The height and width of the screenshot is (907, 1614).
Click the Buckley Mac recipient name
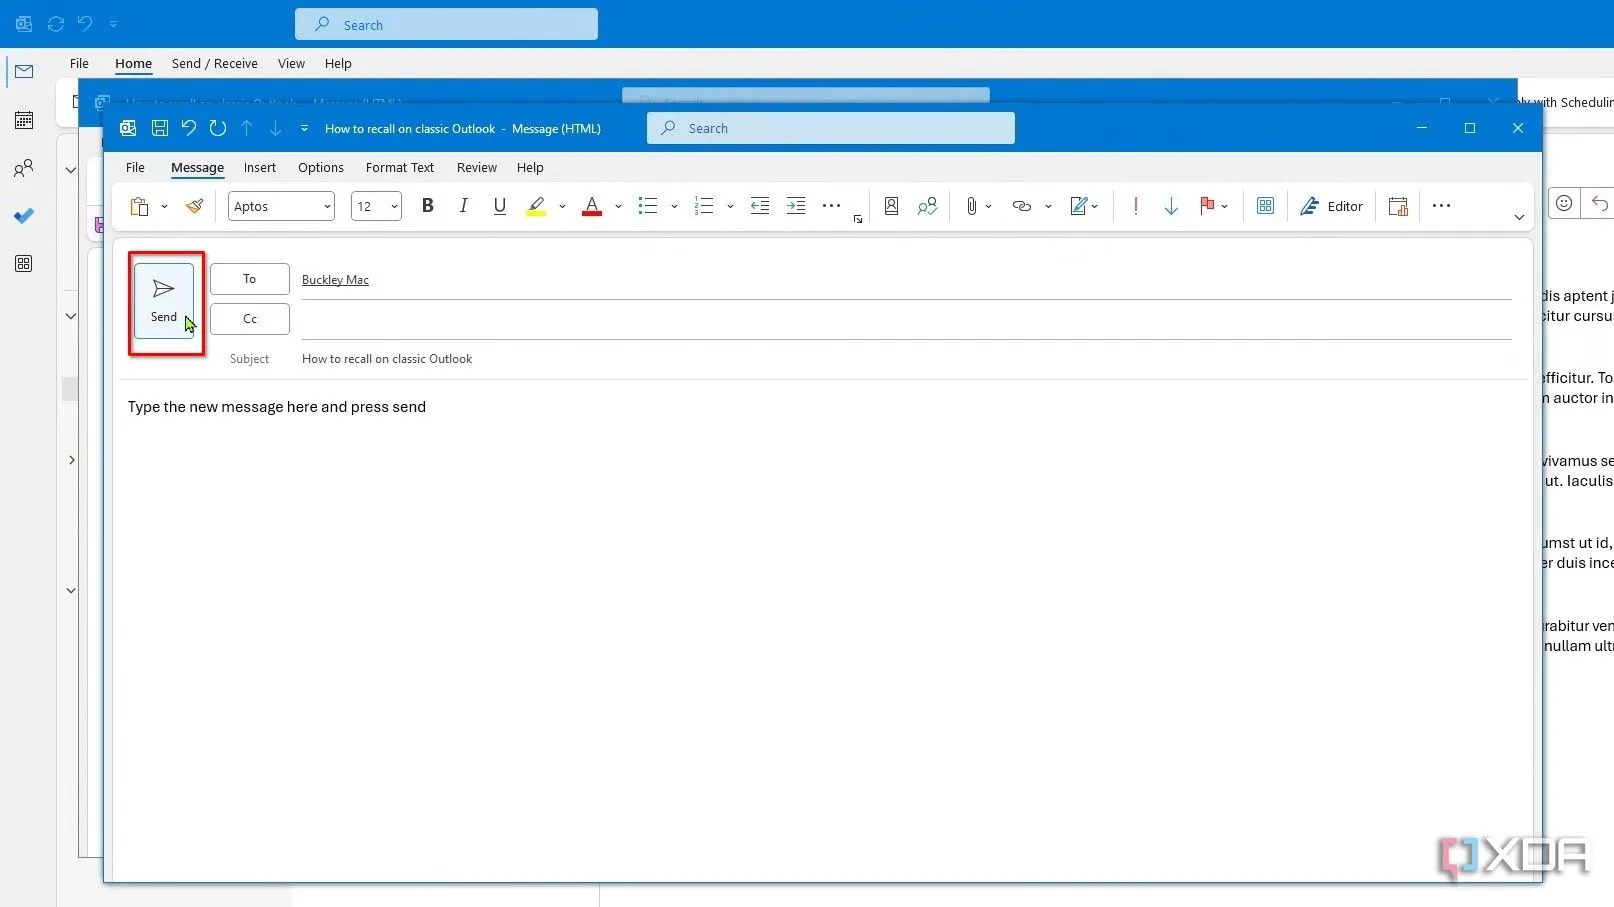[335, 280]
